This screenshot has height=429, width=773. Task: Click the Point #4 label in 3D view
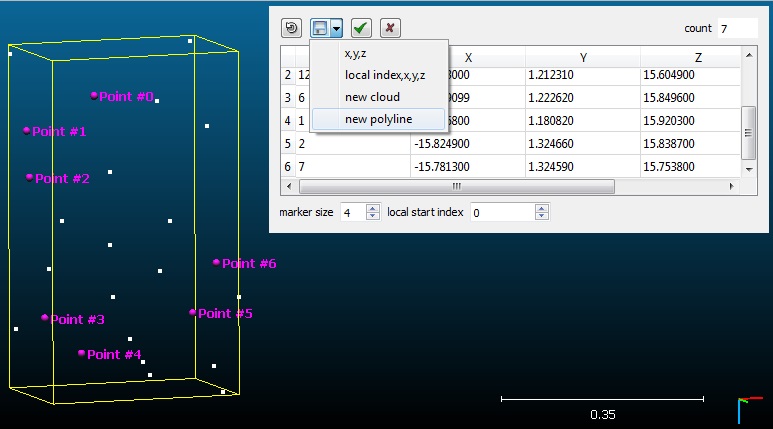114,355
